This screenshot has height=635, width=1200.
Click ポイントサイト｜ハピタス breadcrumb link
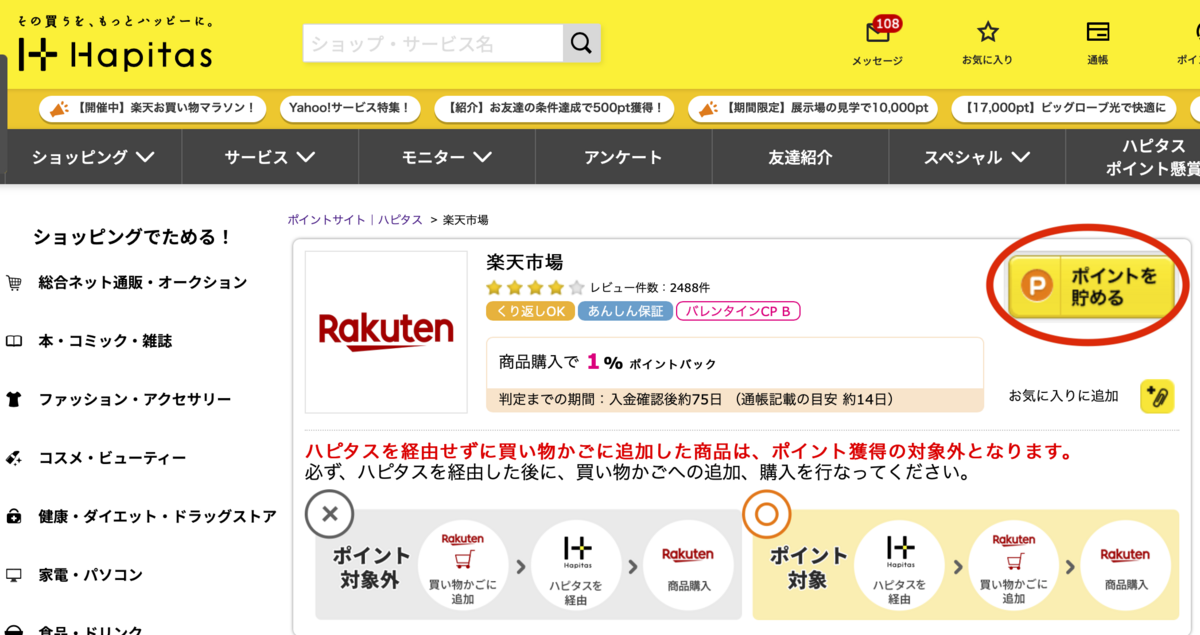pos(355,220)
